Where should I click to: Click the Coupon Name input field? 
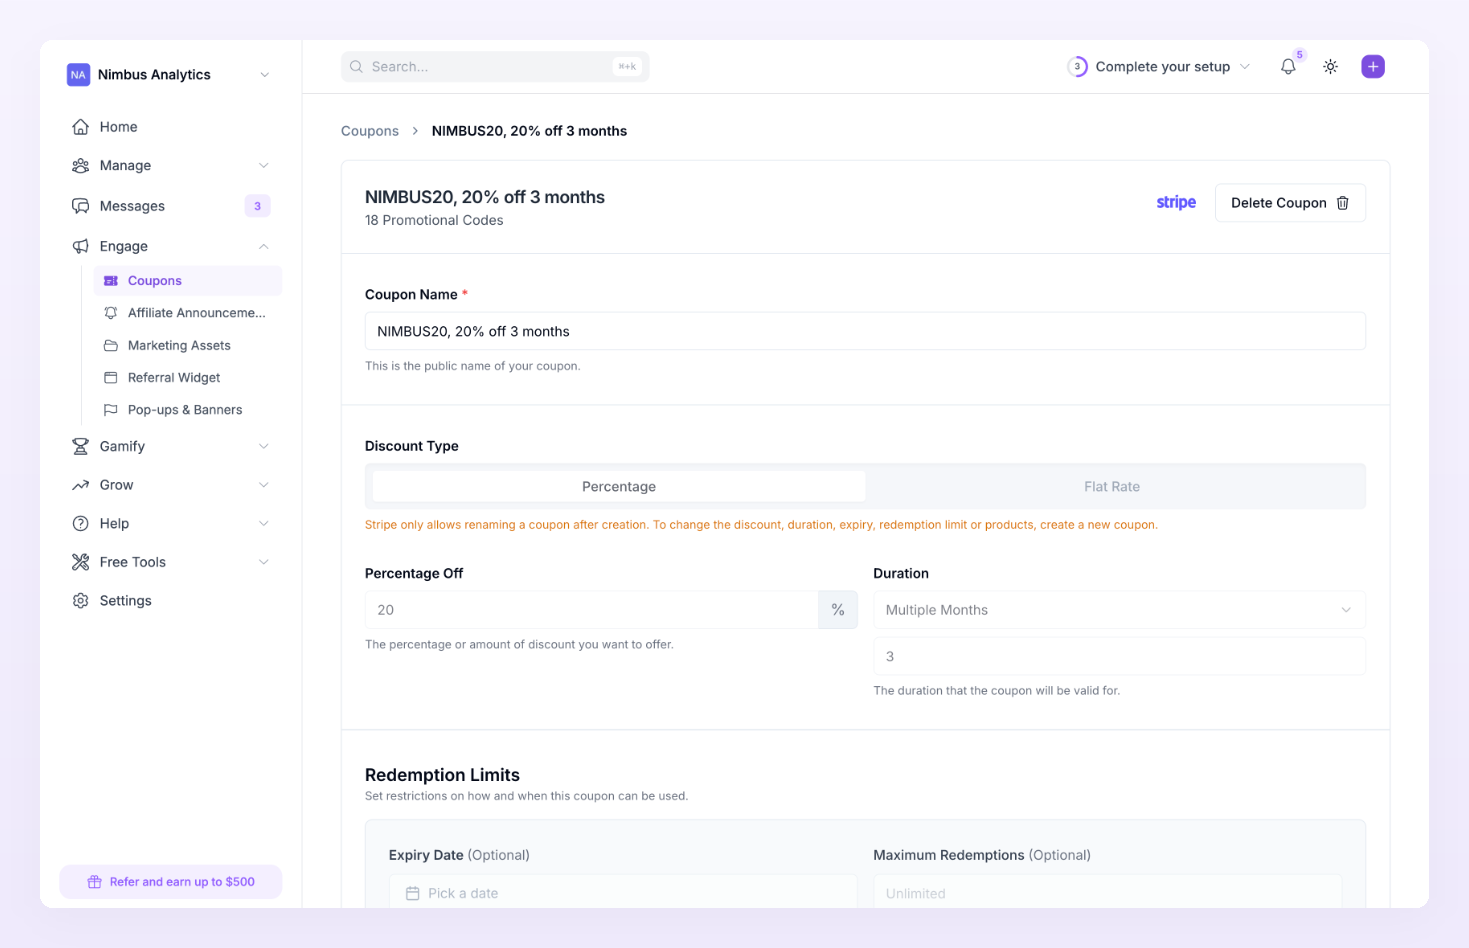point(865,331)
